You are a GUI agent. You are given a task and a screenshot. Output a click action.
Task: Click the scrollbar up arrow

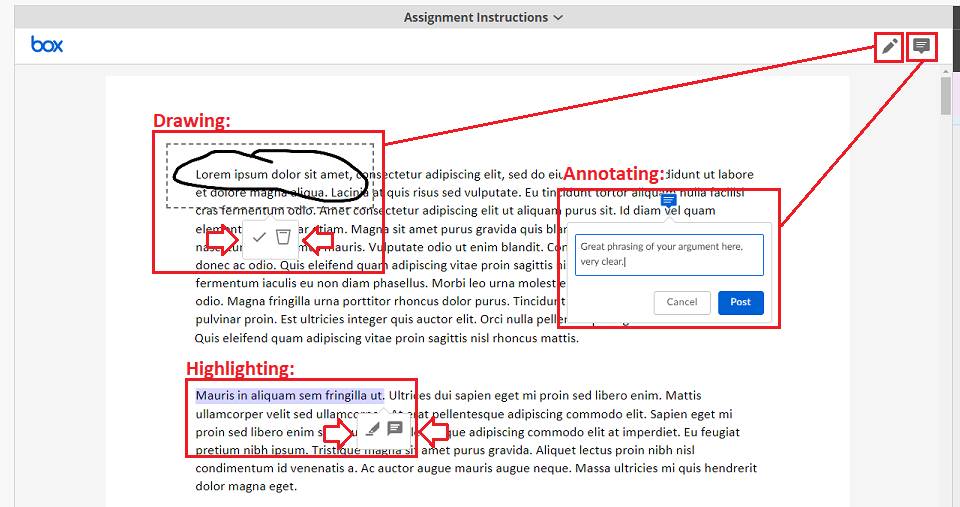(x=946, y=71)
